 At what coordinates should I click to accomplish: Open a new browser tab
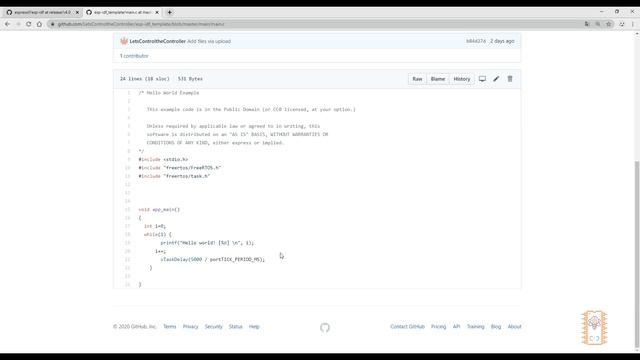pos(170,12)
